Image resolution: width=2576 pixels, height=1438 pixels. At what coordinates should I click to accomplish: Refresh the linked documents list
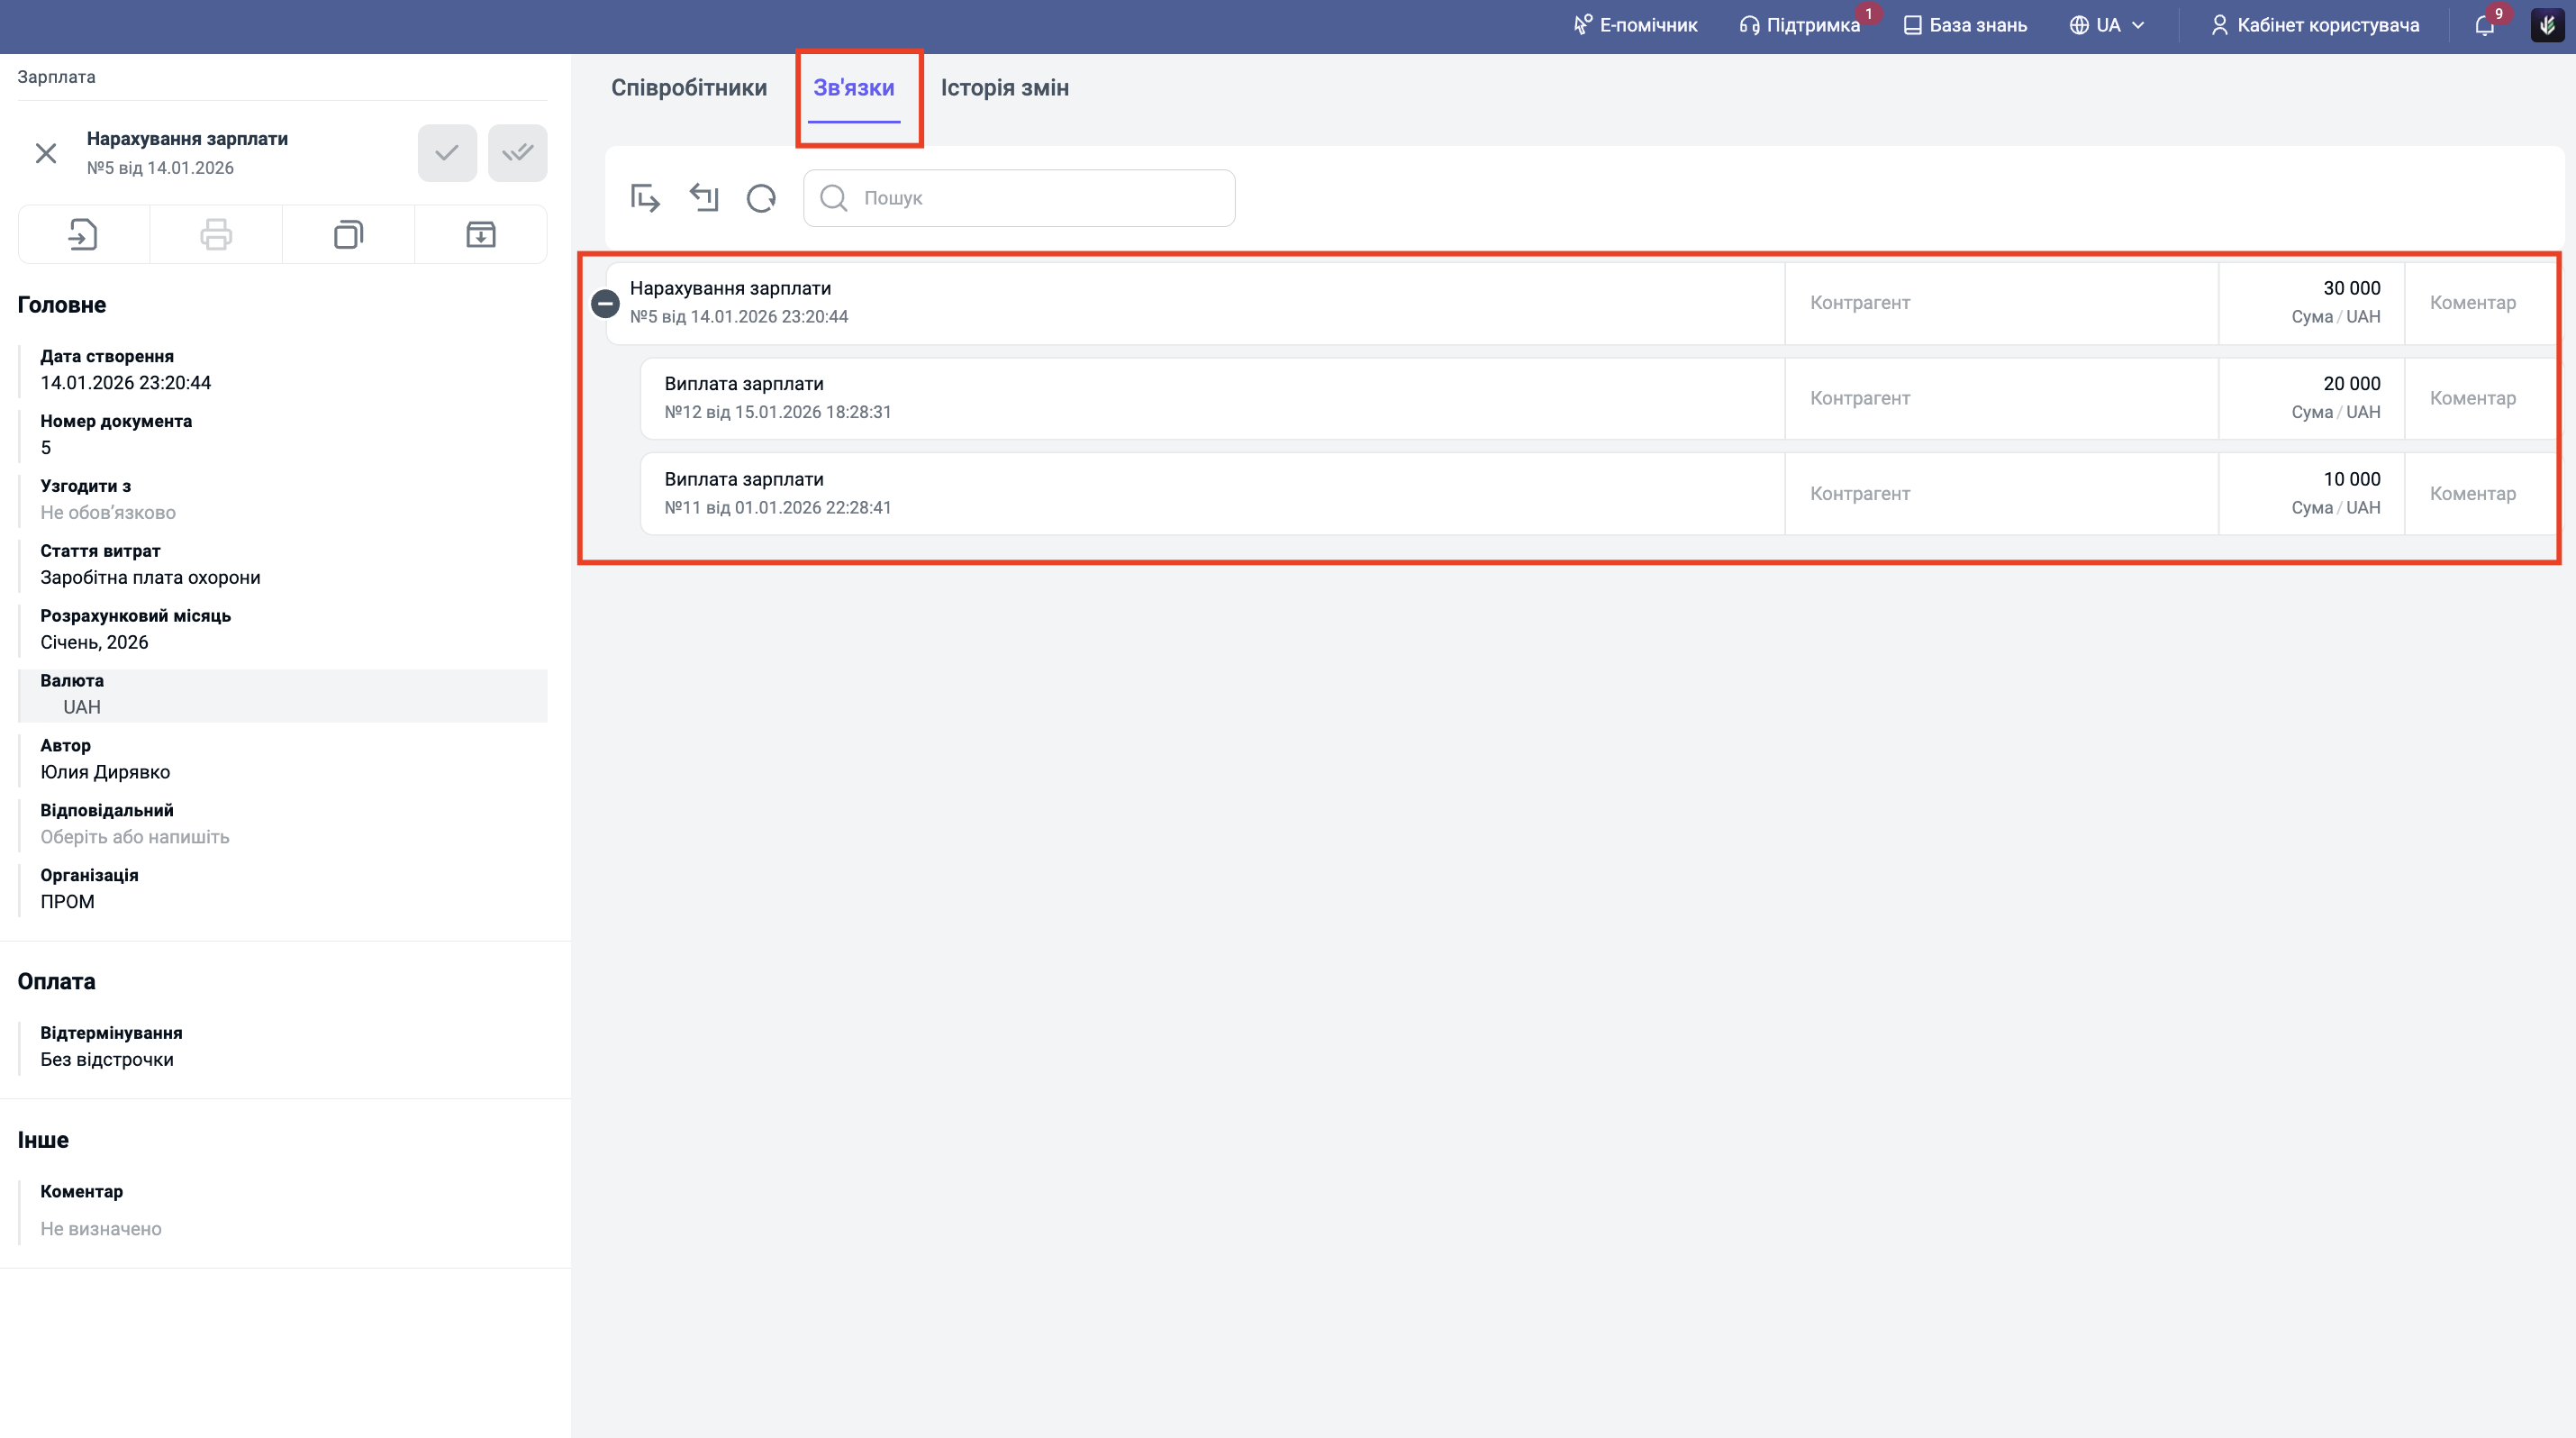coord(761,198)
